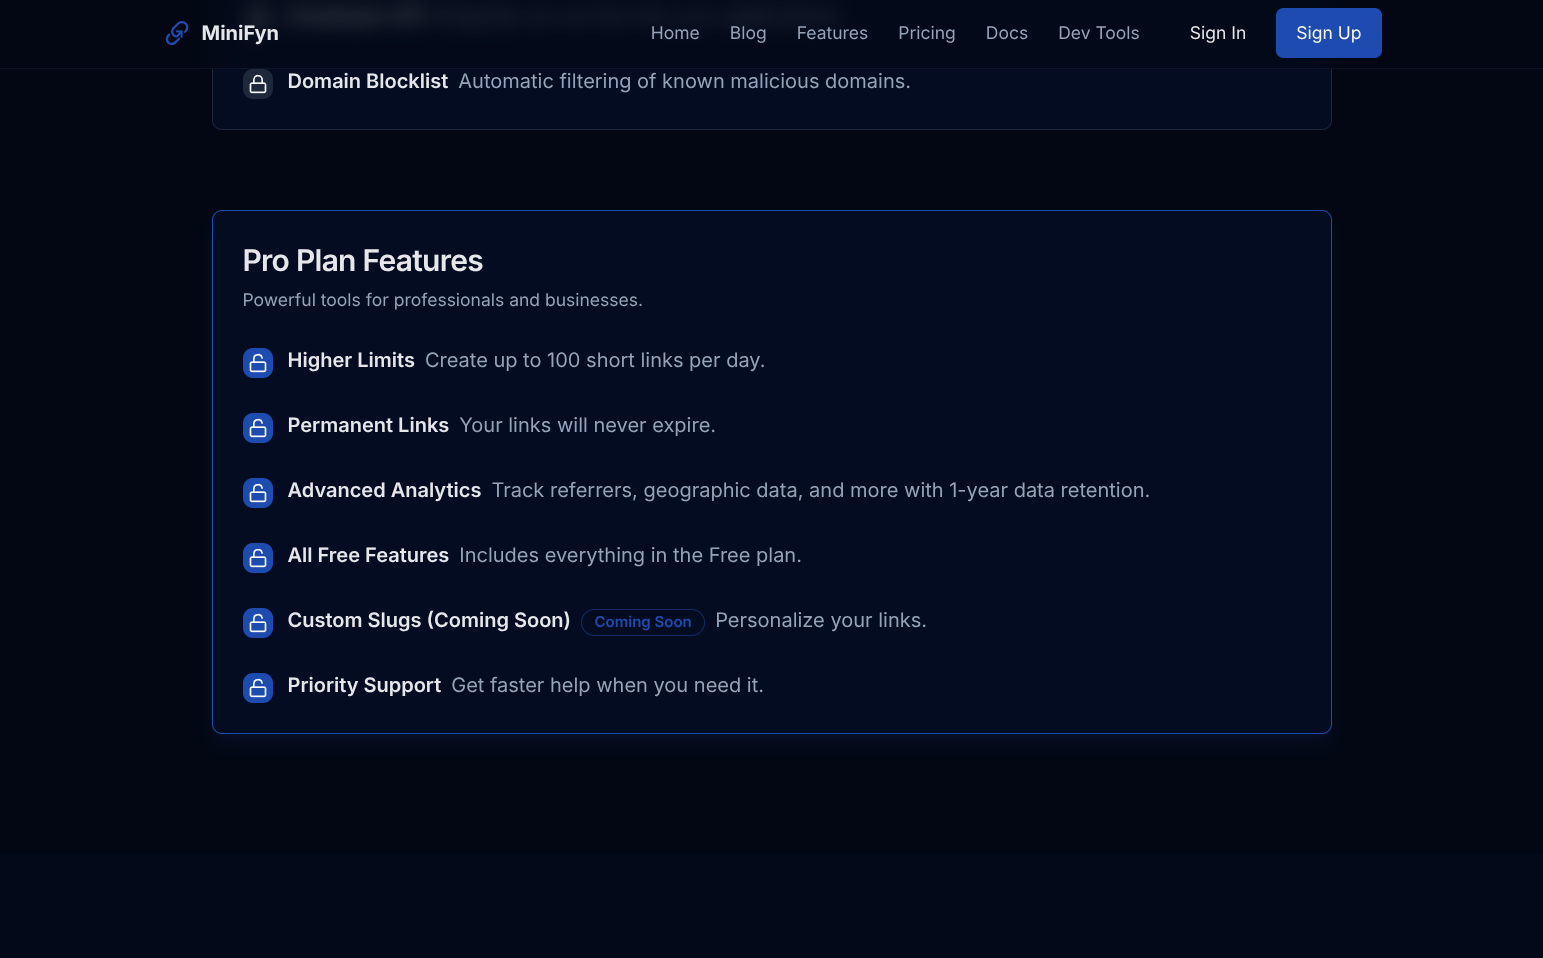Viewport: 1543px width, 958px height.
Task: Click the Sign Up button
Action: coord(1329,33)
